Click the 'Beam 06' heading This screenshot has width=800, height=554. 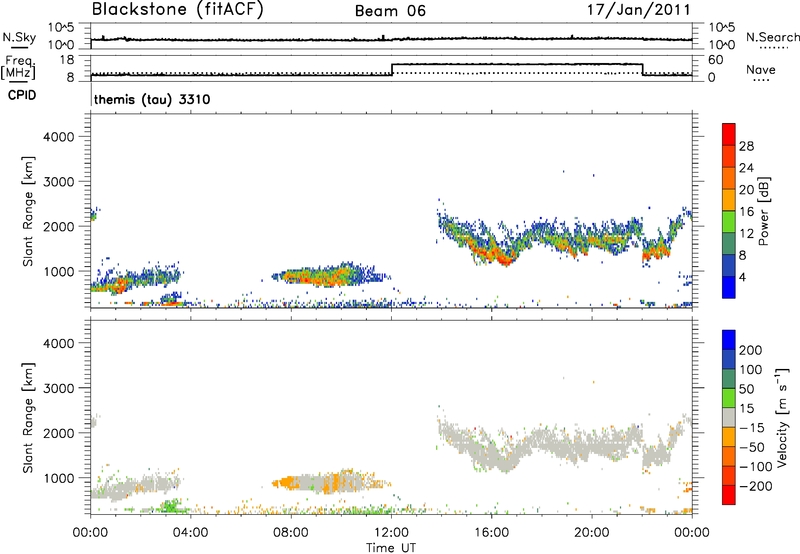tap(390, 11)
